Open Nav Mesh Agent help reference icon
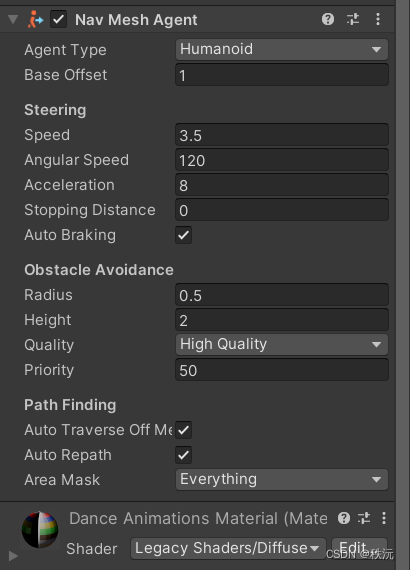The height and width of the screenshot is (570, 410). click(x=328, y=19)
